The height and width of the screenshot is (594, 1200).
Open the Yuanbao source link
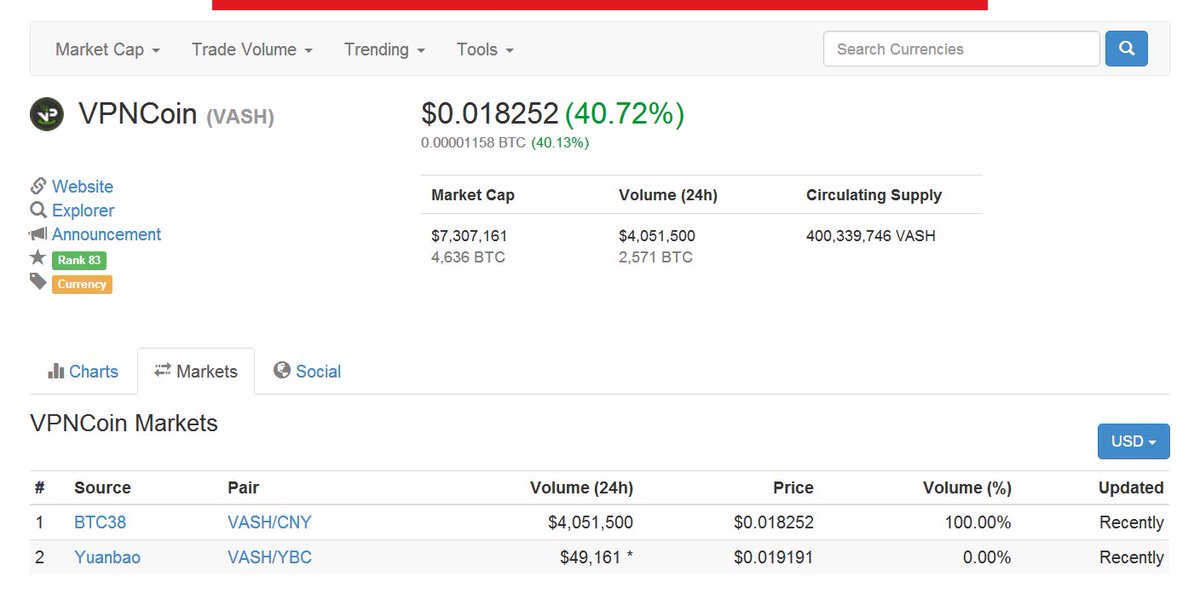107,557
